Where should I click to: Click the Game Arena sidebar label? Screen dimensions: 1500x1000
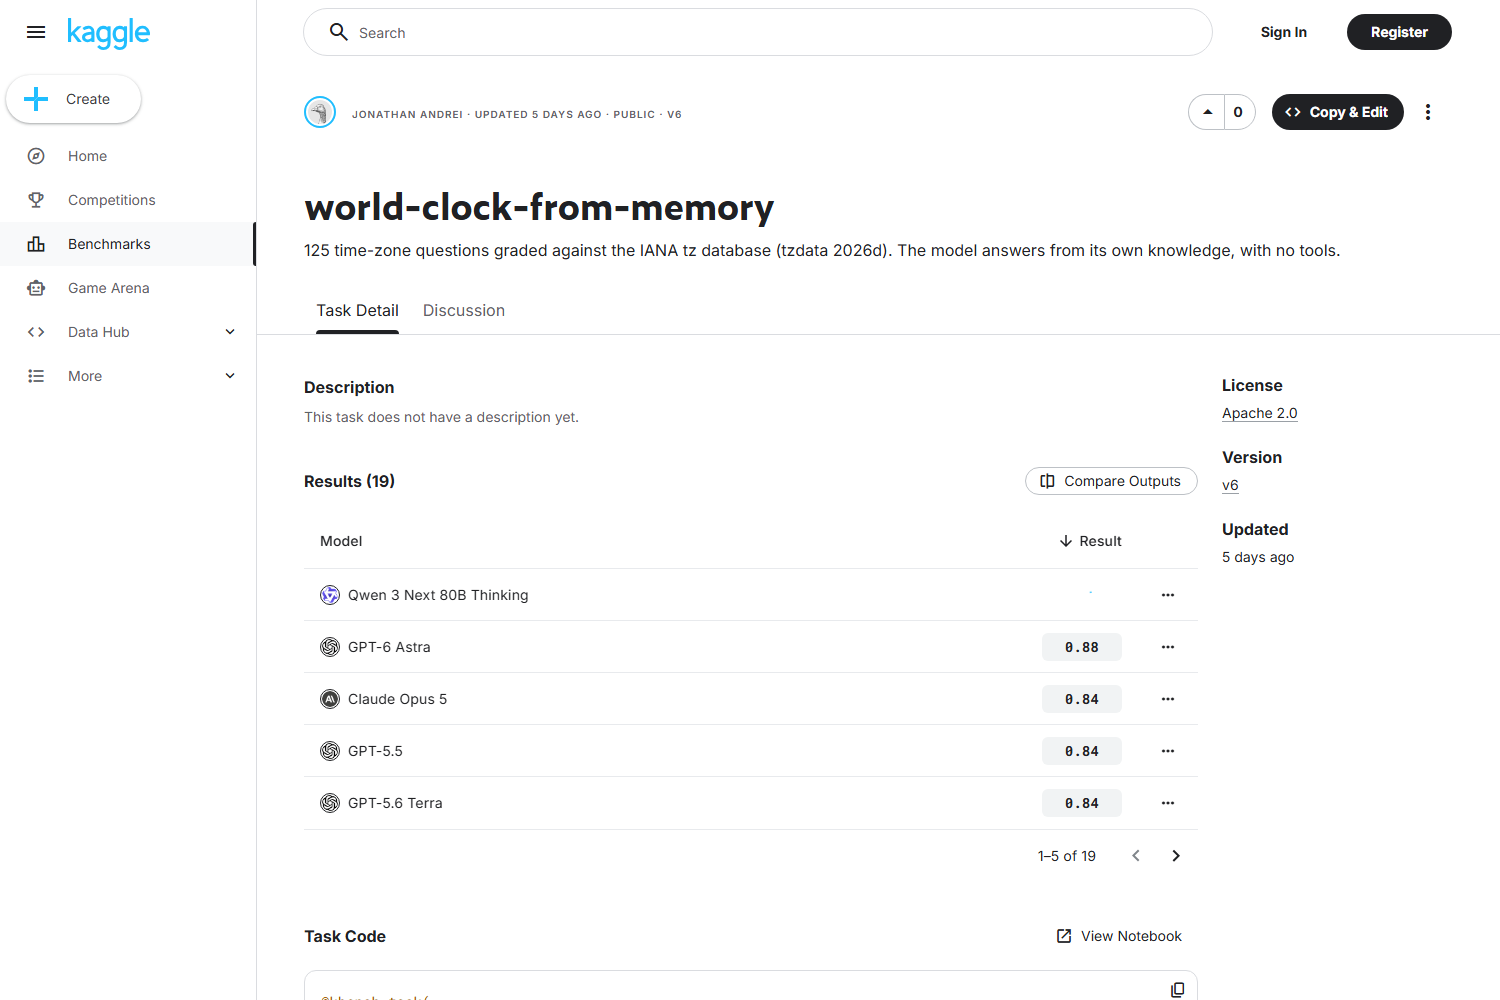point(109,288)
